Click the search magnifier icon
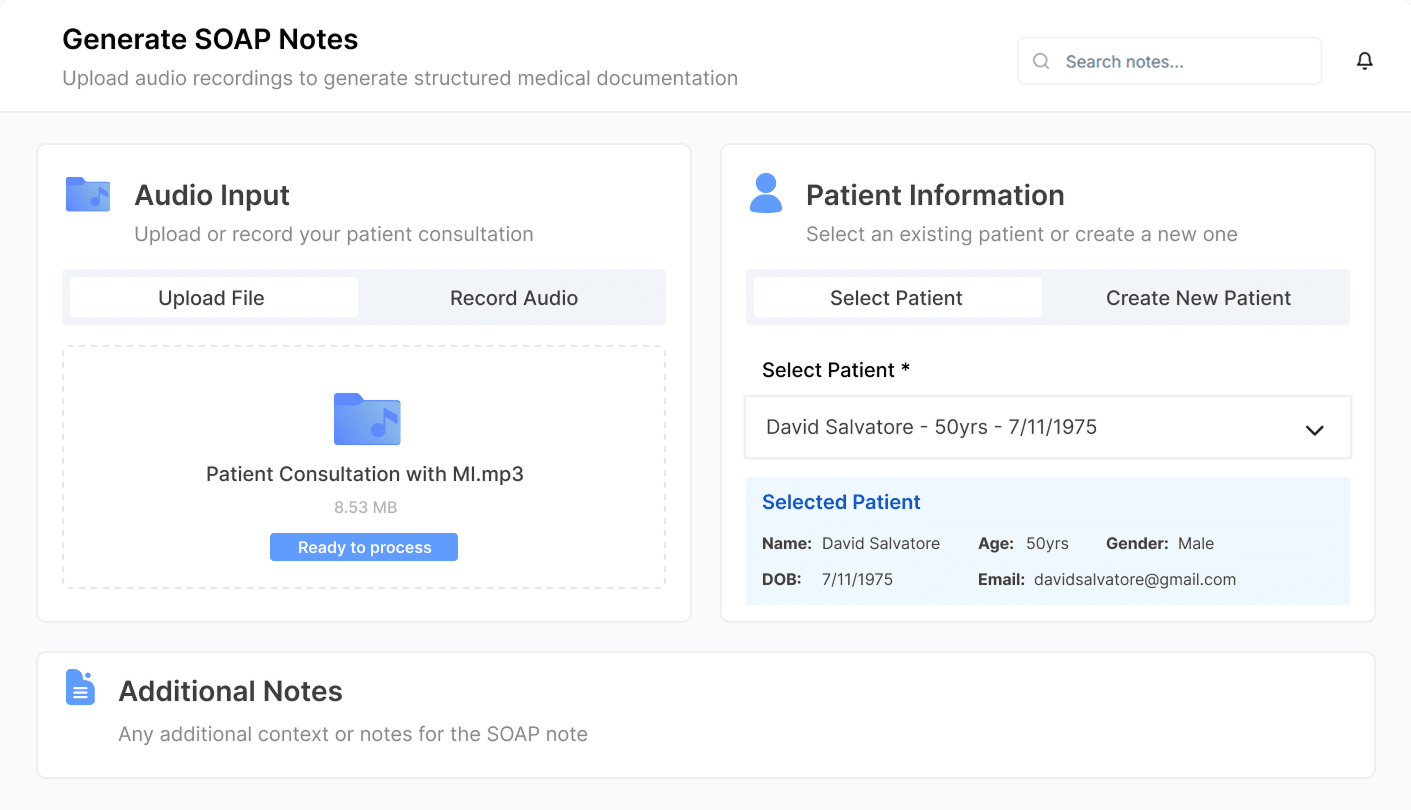 point(1041,61)
